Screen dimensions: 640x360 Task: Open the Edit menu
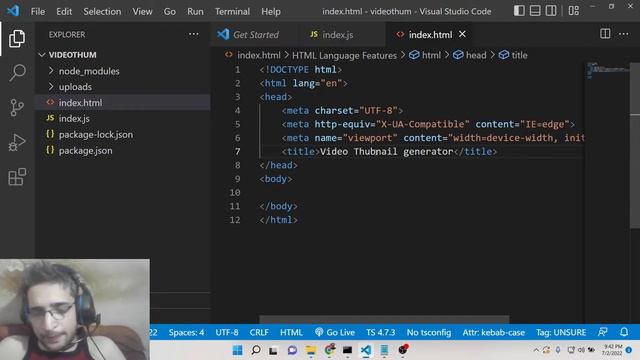pos(64,11)
